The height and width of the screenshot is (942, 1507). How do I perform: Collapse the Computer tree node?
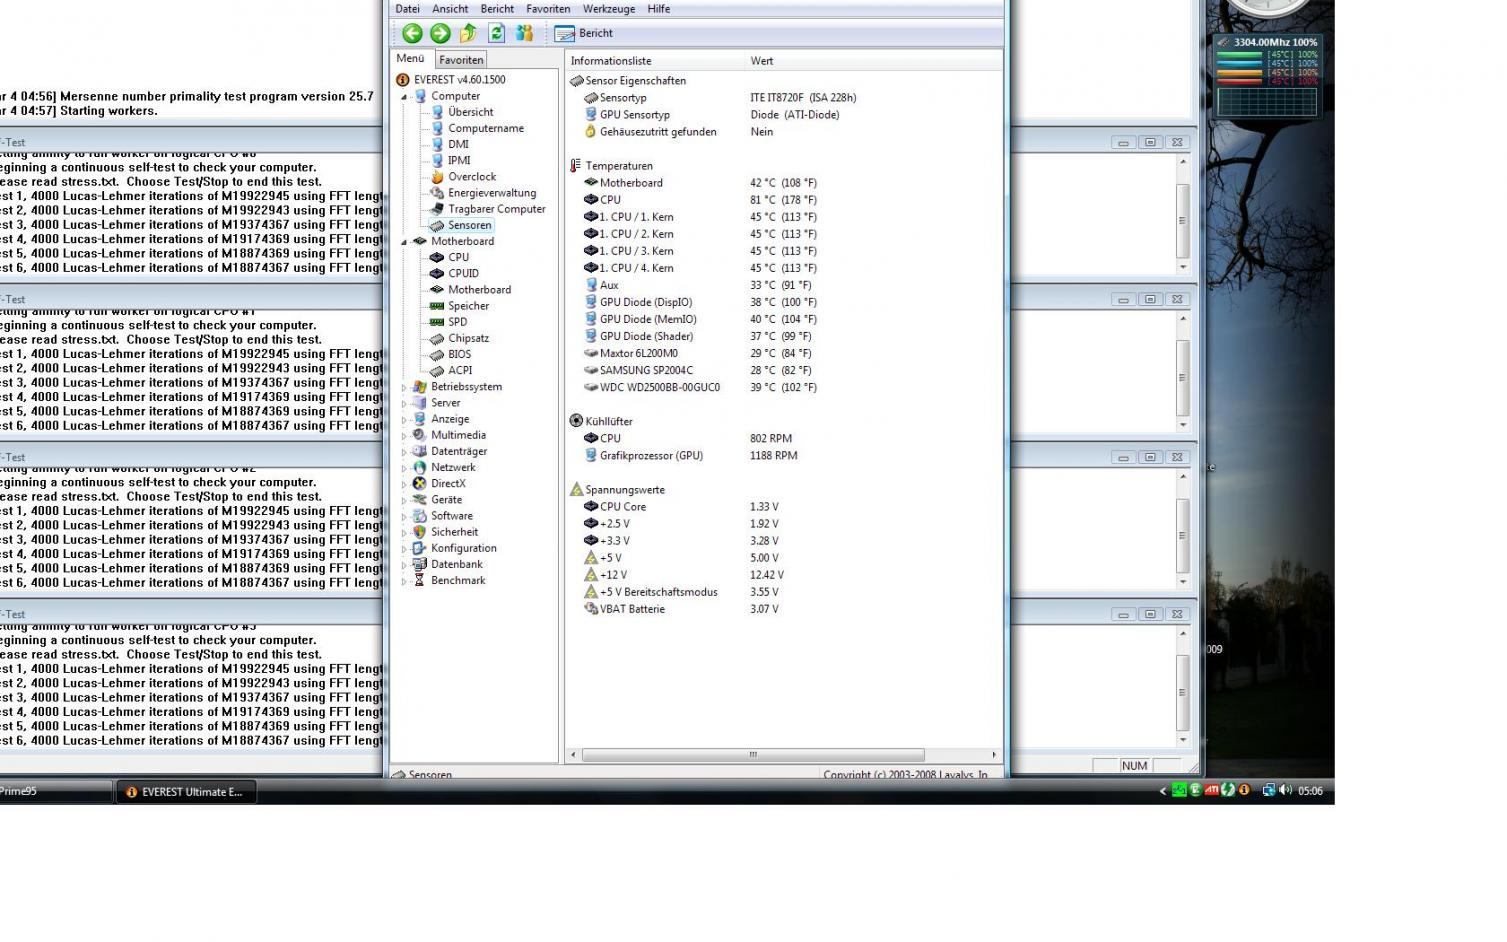click(x=404, y=97)
